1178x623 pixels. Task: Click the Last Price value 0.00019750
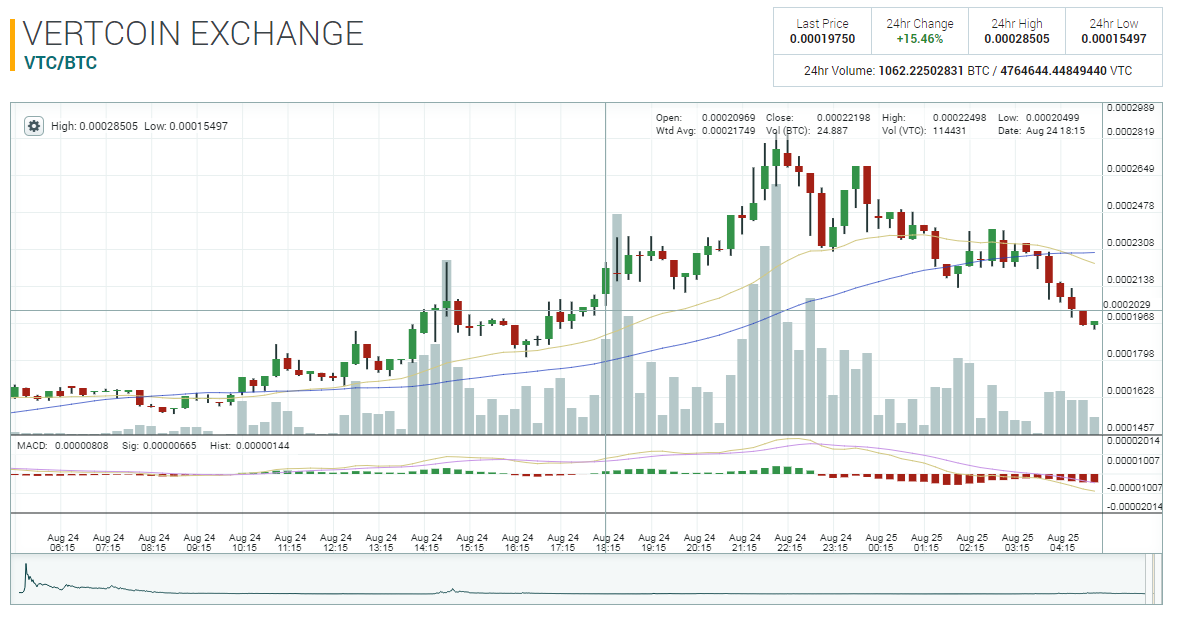(822, 39)
